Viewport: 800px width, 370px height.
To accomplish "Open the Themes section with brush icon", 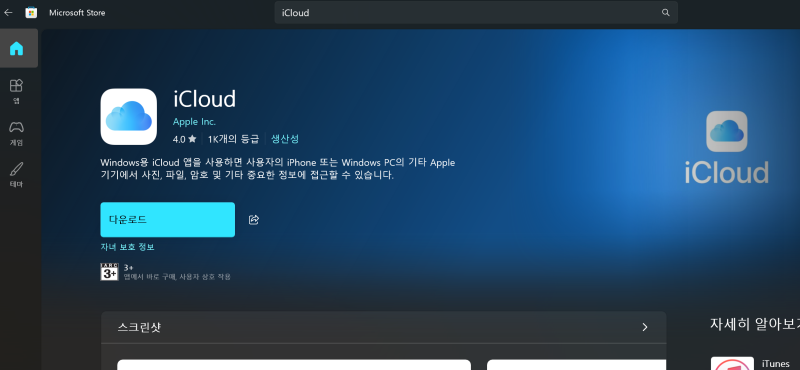I will point(17,175).
